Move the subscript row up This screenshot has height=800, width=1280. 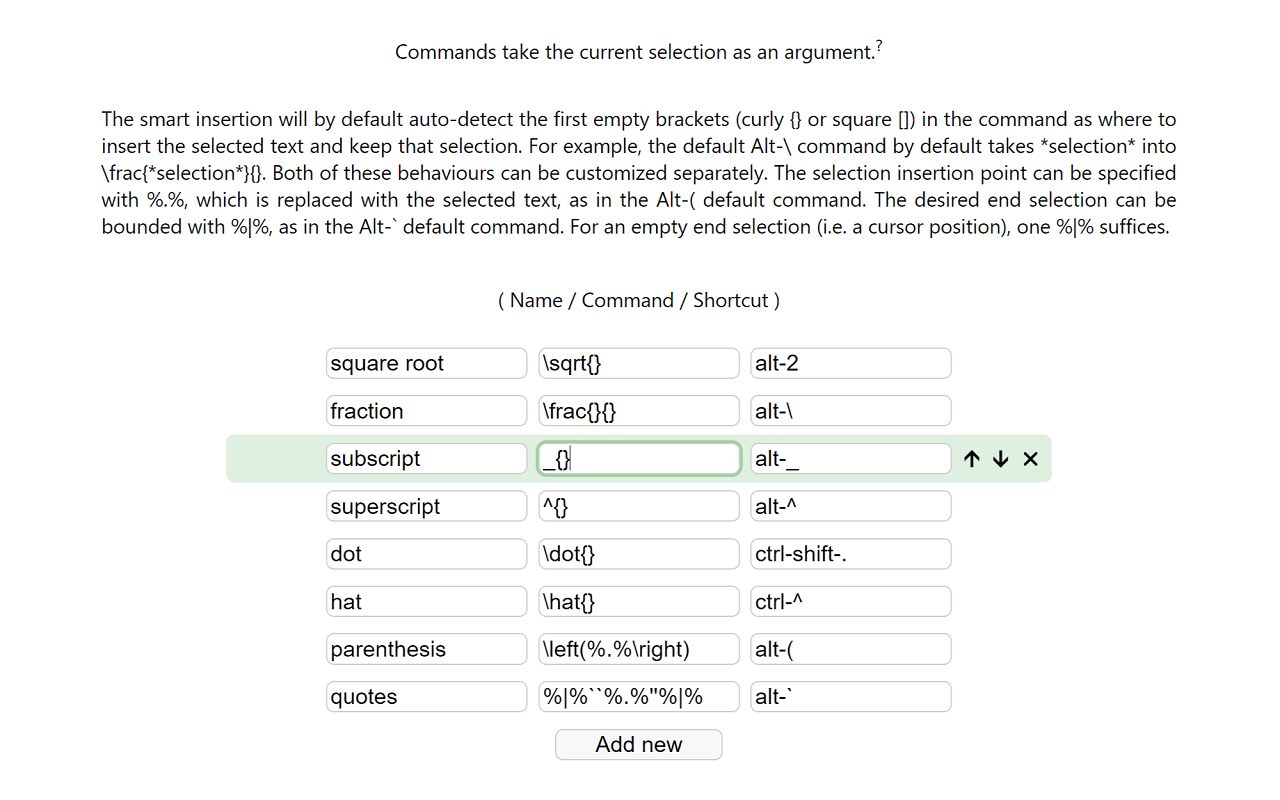pos(971,459)
